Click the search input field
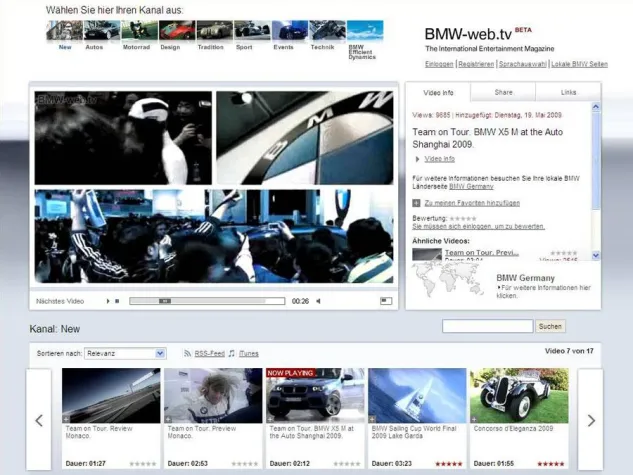Viewport: 633px width, 475px height. pos(487,326)
